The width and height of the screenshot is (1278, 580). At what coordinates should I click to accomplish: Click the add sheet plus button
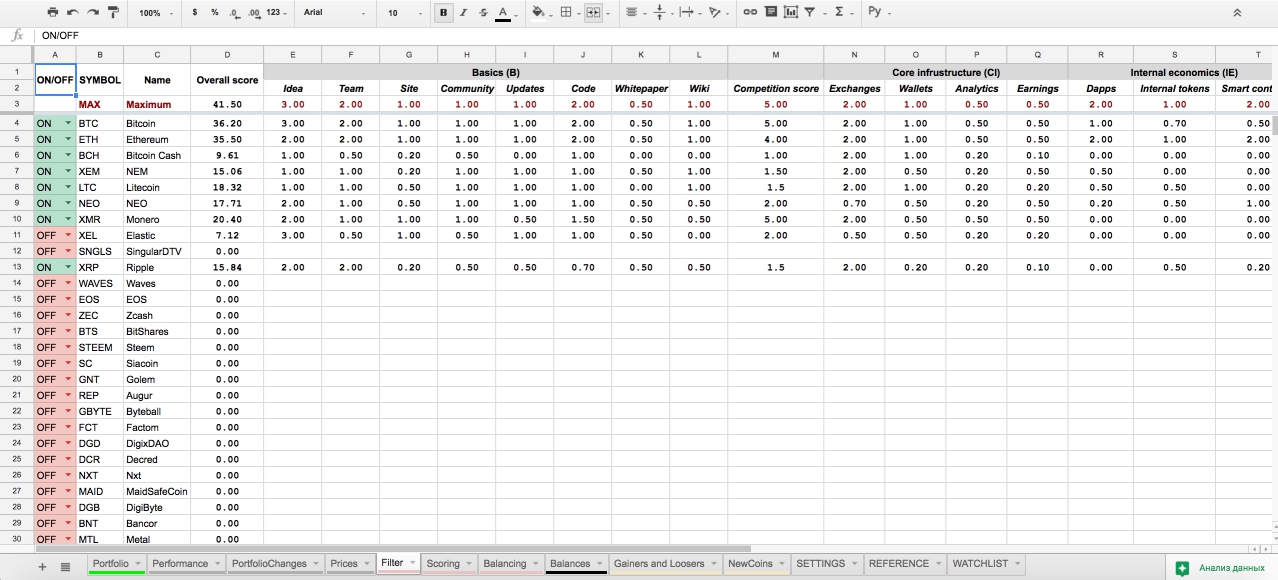click(x=42, y=566)
